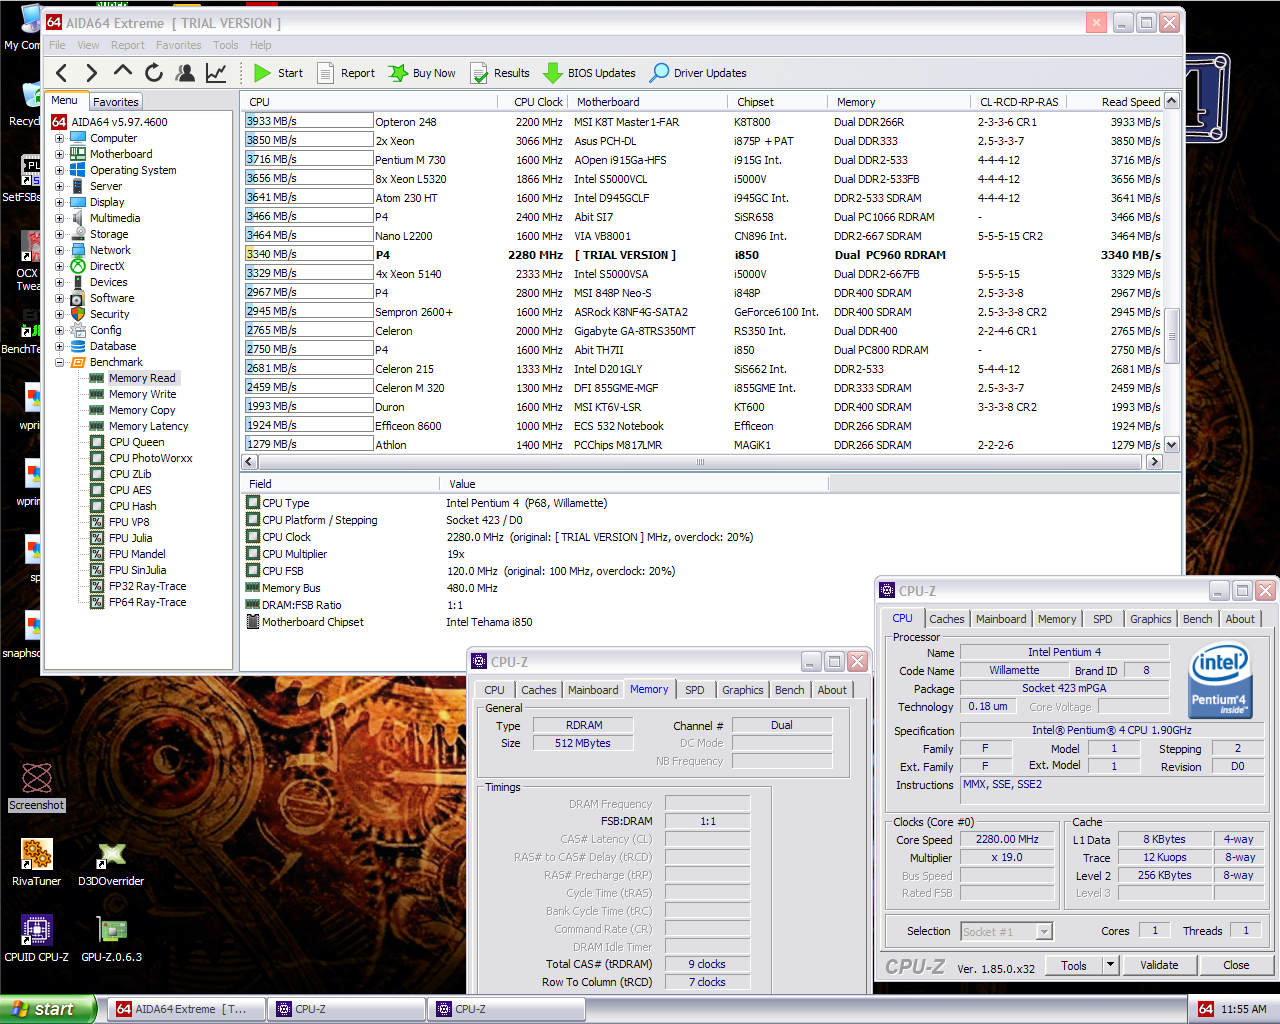Open Bench tab in front CPU-Z window
Screen dimensions: 1280x1024
[x=1197, y=619]
